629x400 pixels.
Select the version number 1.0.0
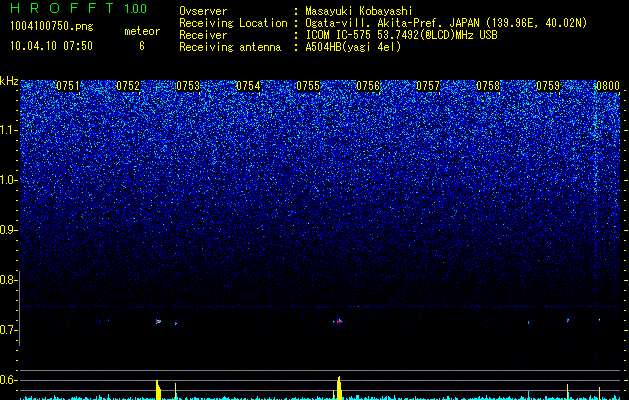(135, 9)
